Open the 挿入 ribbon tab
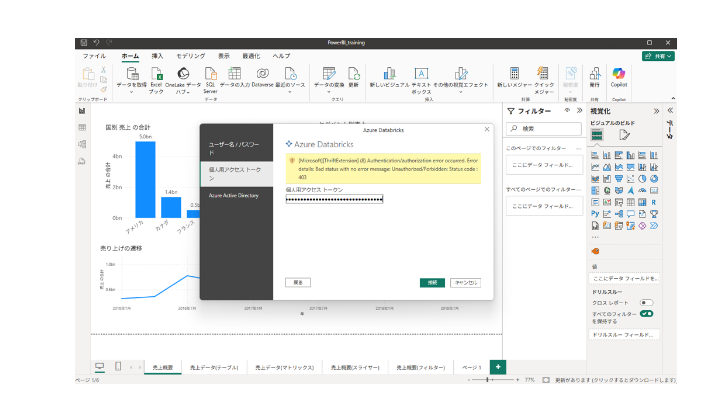Viewport: 713px width, 417px height. tap(157, 56)
